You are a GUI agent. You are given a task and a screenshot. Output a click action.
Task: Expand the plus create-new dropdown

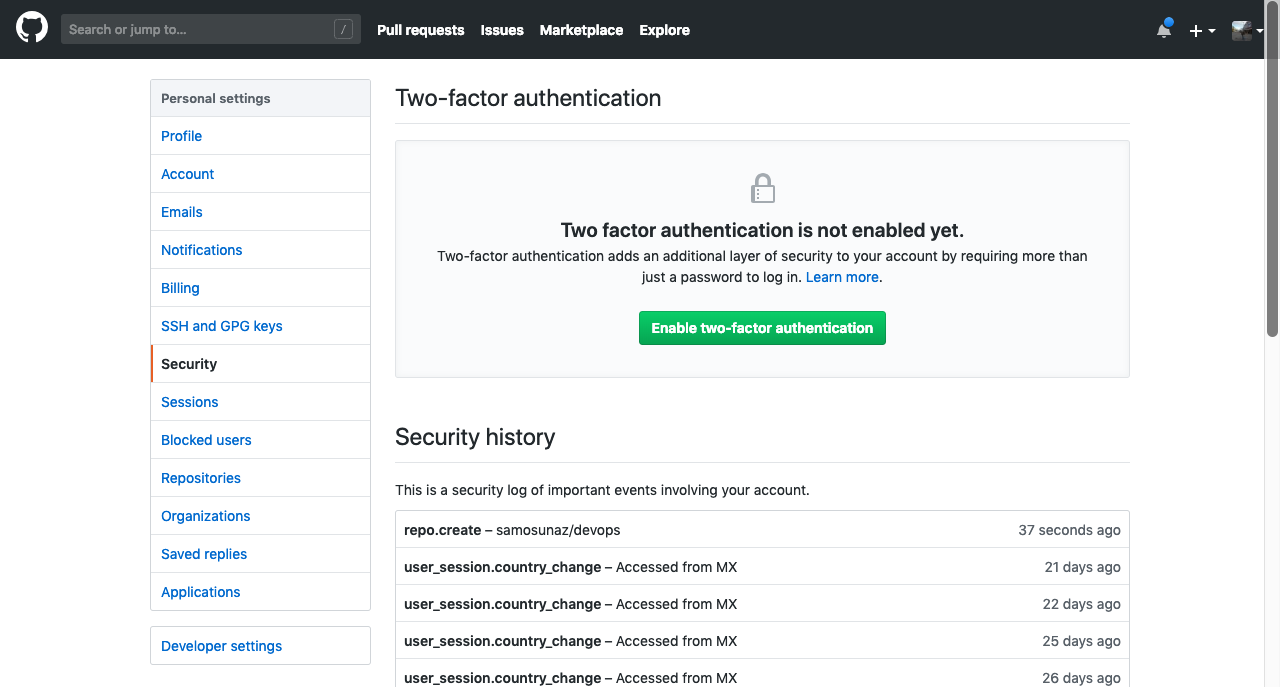click(x=1201, y=31)
